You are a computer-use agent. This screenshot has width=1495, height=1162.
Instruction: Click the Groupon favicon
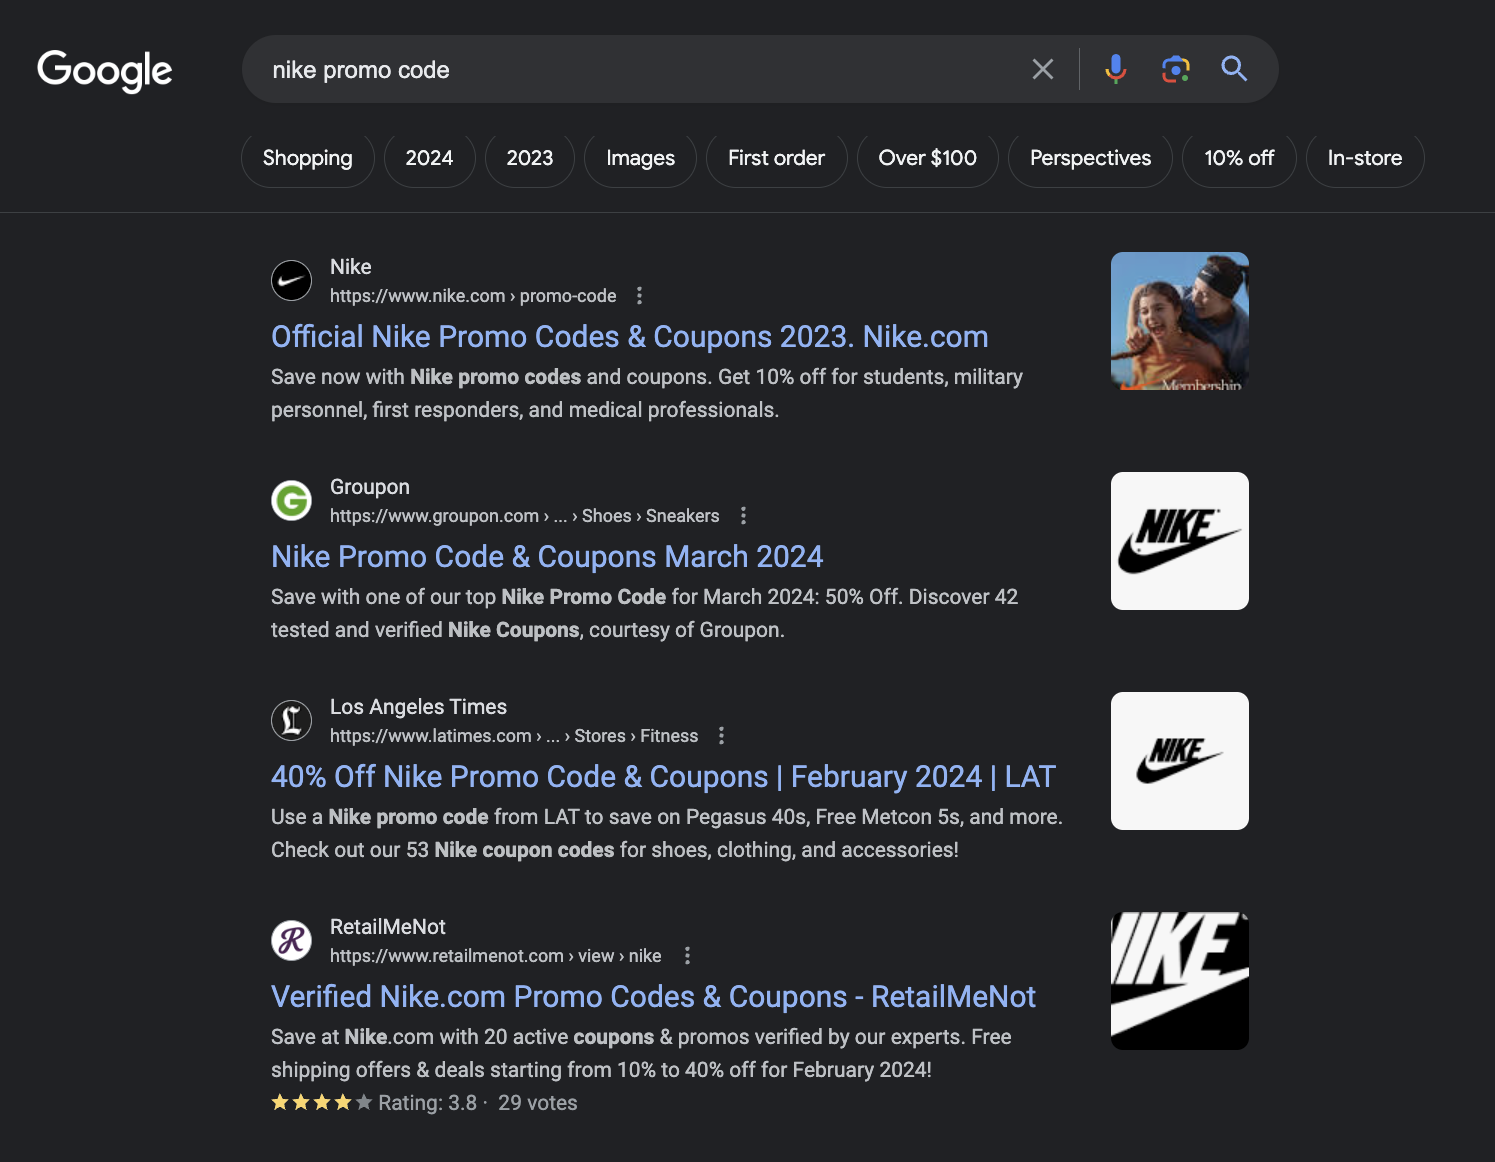click(x=292, y=501)
